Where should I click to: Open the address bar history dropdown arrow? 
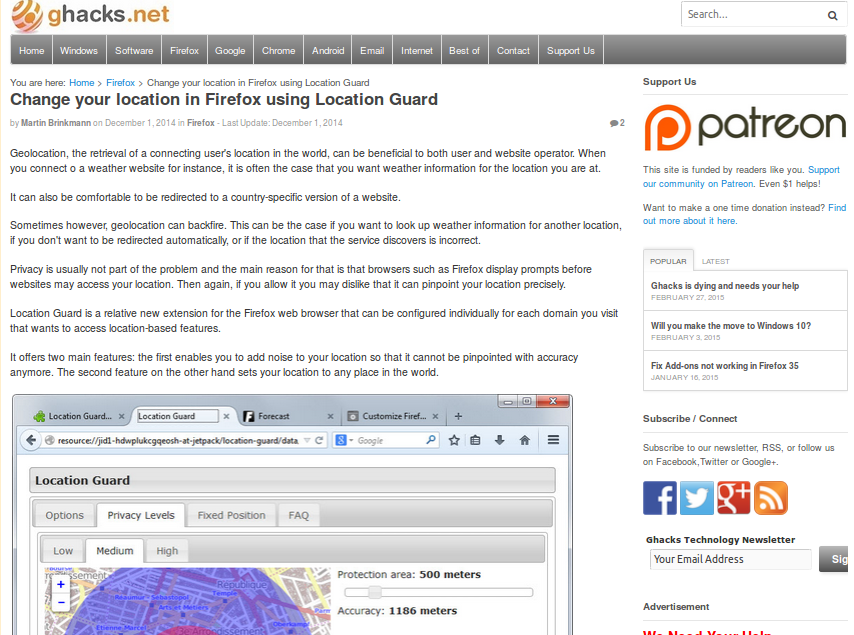307,440
